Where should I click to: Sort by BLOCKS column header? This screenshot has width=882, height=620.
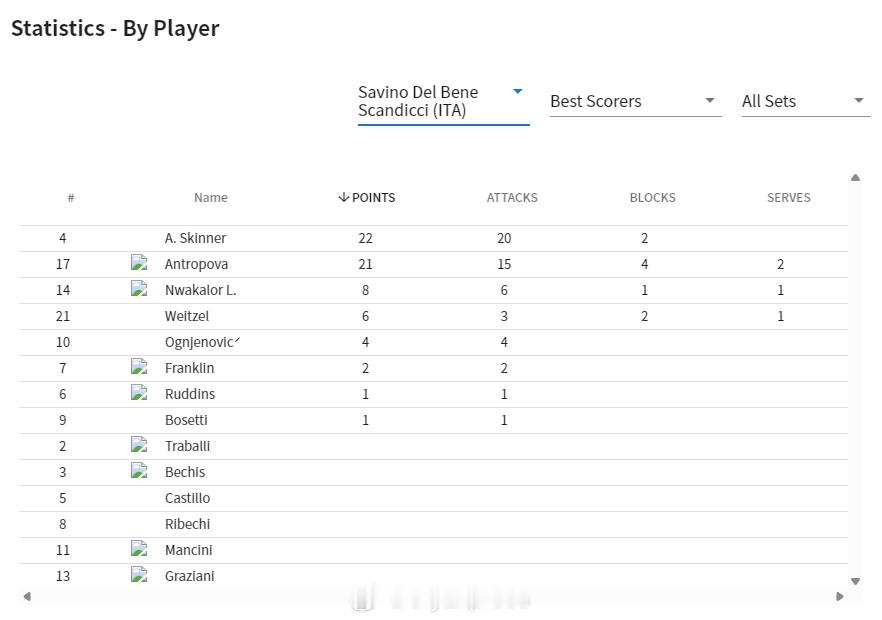coord(652,197)
